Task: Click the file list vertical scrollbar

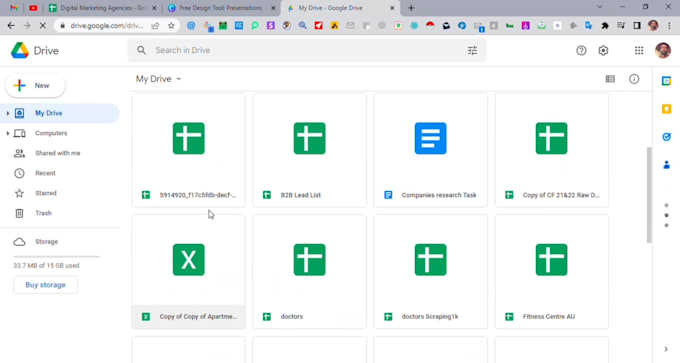Action: pos(649,195)
